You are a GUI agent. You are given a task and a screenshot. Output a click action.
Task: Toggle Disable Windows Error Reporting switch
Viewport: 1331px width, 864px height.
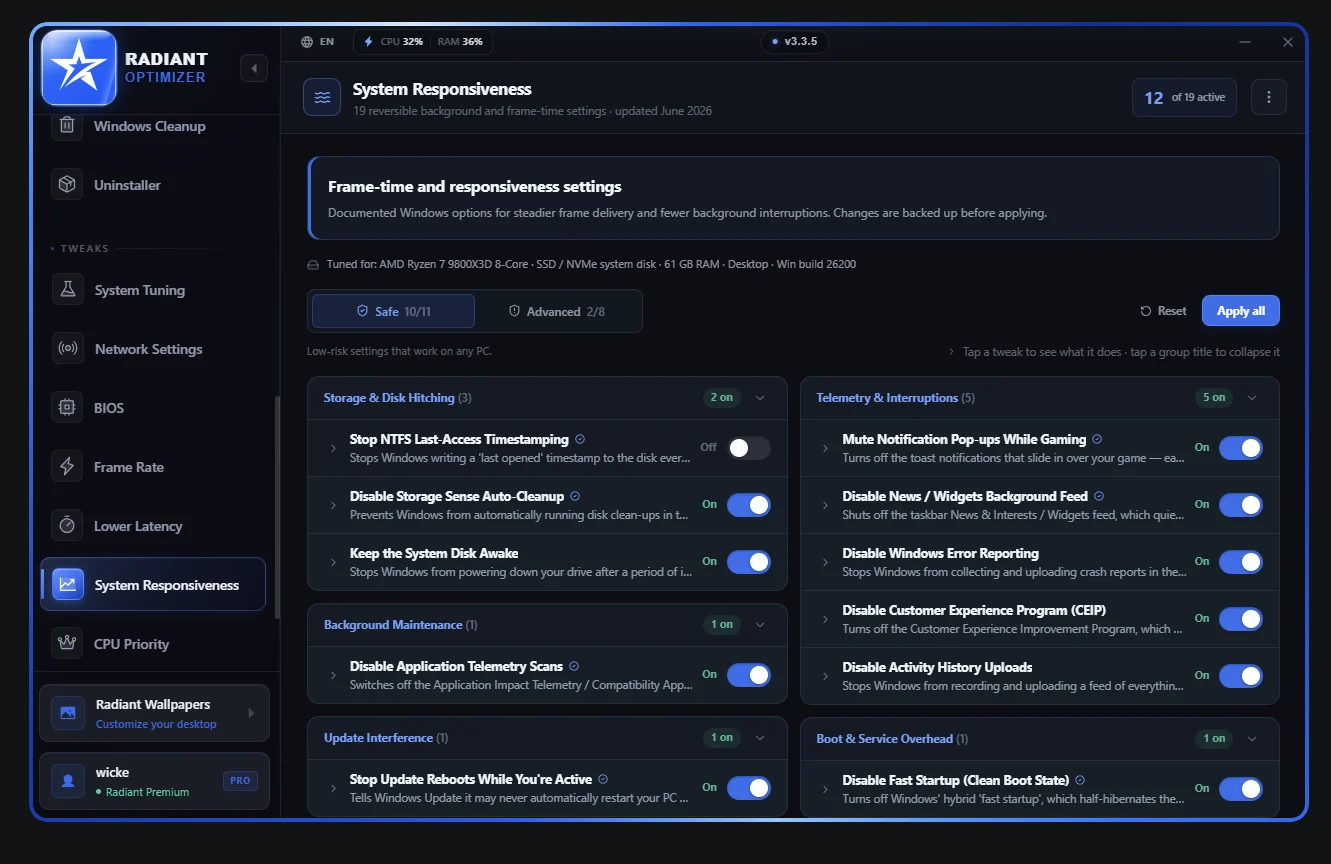1241,562
